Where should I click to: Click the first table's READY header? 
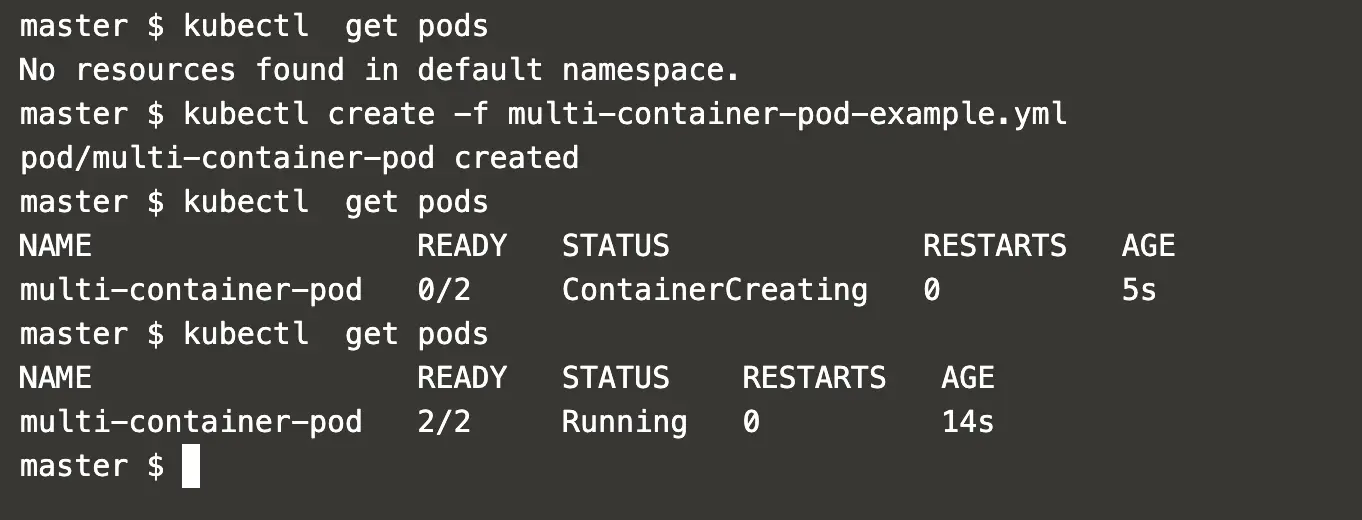[x=462, y=246]
